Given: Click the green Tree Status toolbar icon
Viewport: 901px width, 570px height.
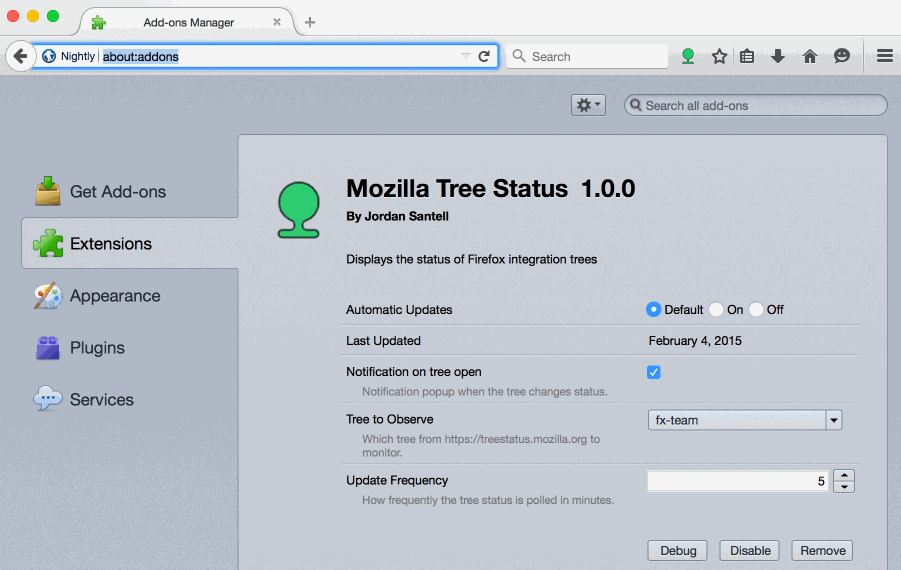Looking at the screenshot, I should click(x=688, y=56).
